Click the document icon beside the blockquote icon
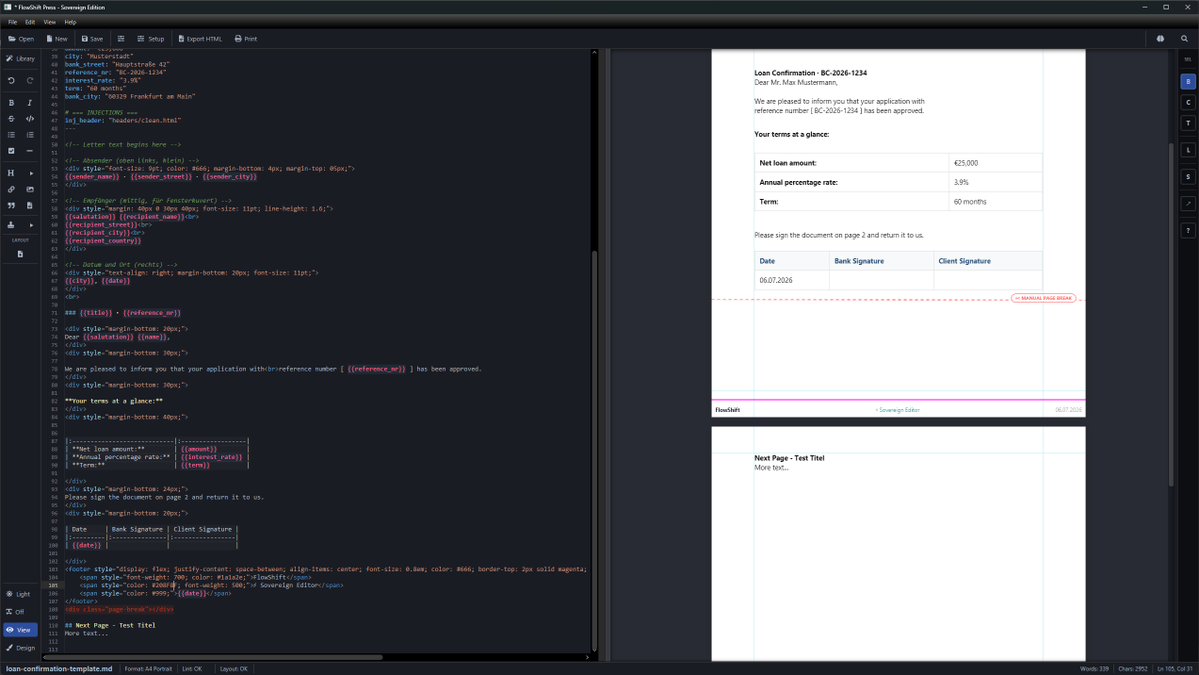This screenshot has width=1199, height=675. click(x=30, y=205)
